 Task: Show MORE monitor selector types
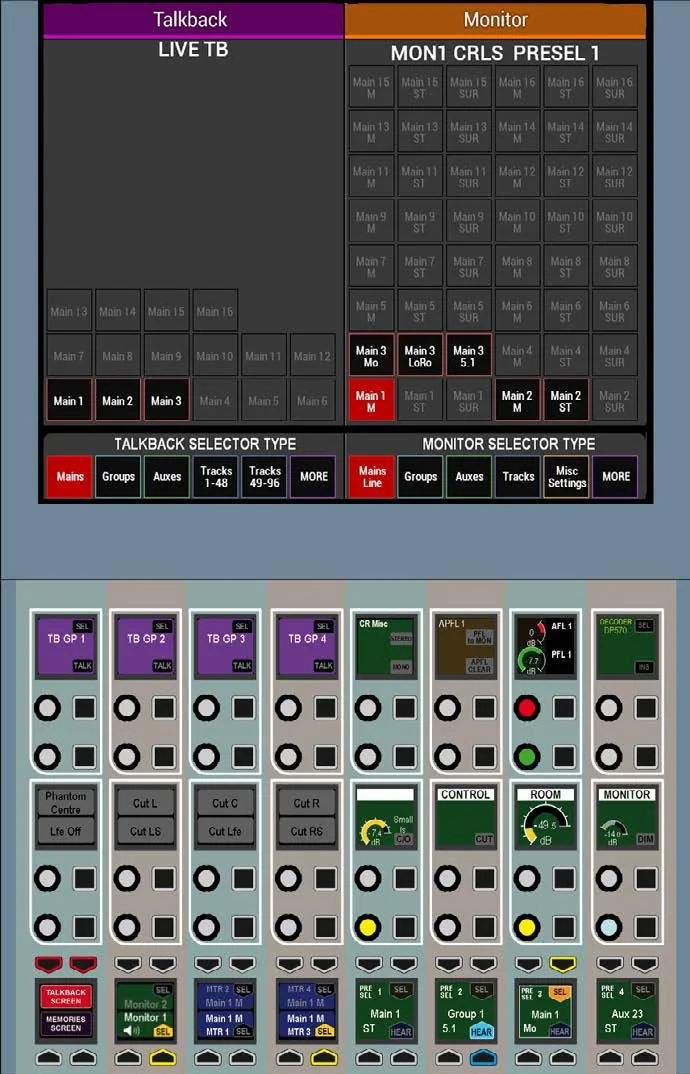pyautogui.click(x=615, y=477)
